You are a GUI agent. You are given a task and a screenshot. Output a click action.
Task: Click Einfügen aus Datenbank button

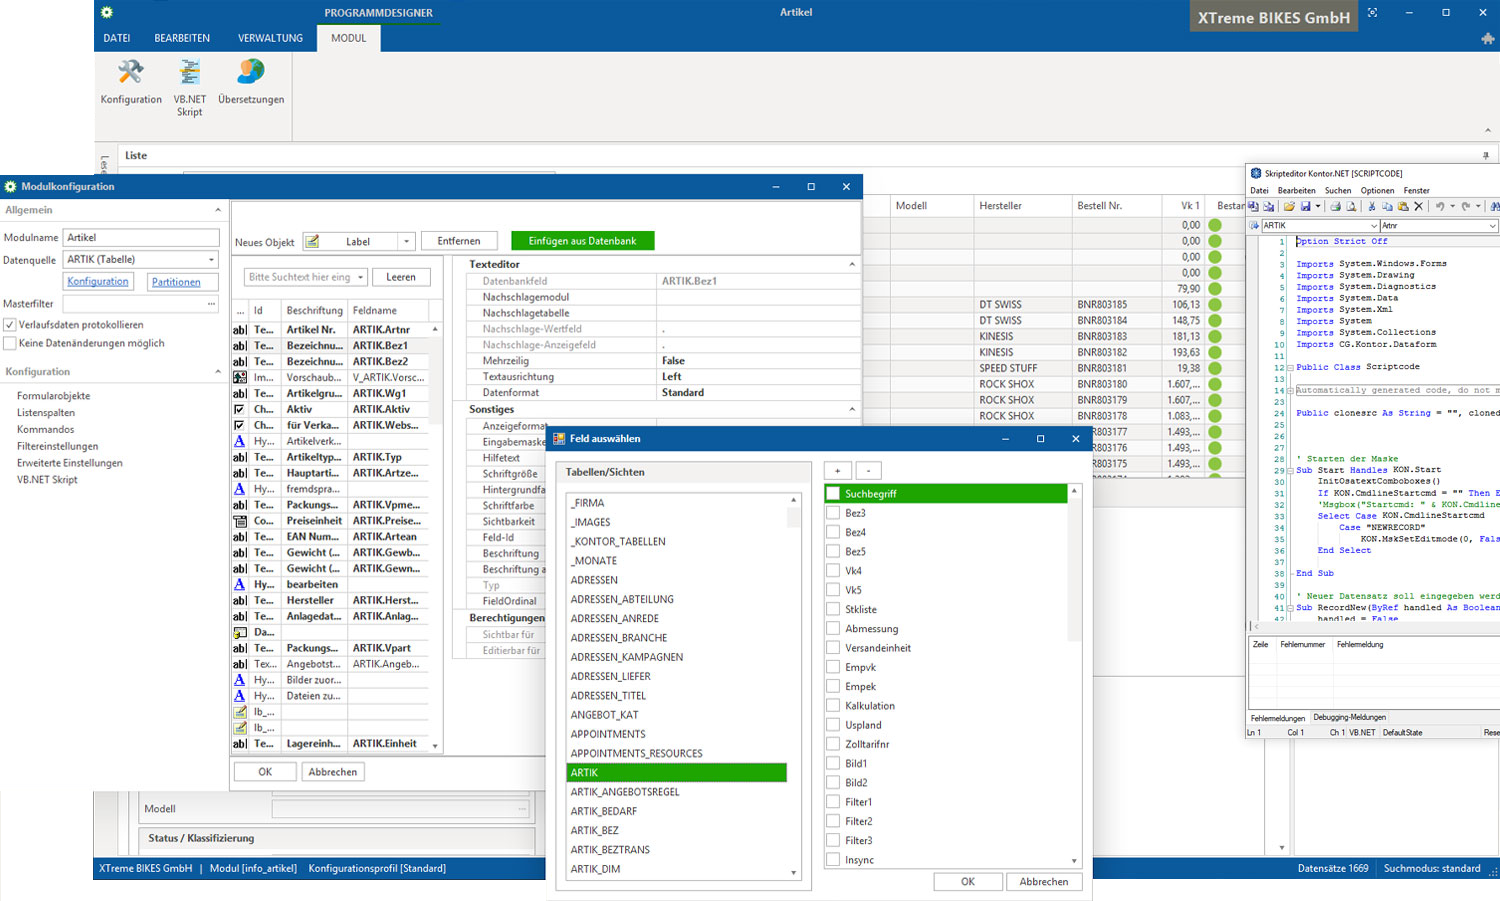coord(582,241)
